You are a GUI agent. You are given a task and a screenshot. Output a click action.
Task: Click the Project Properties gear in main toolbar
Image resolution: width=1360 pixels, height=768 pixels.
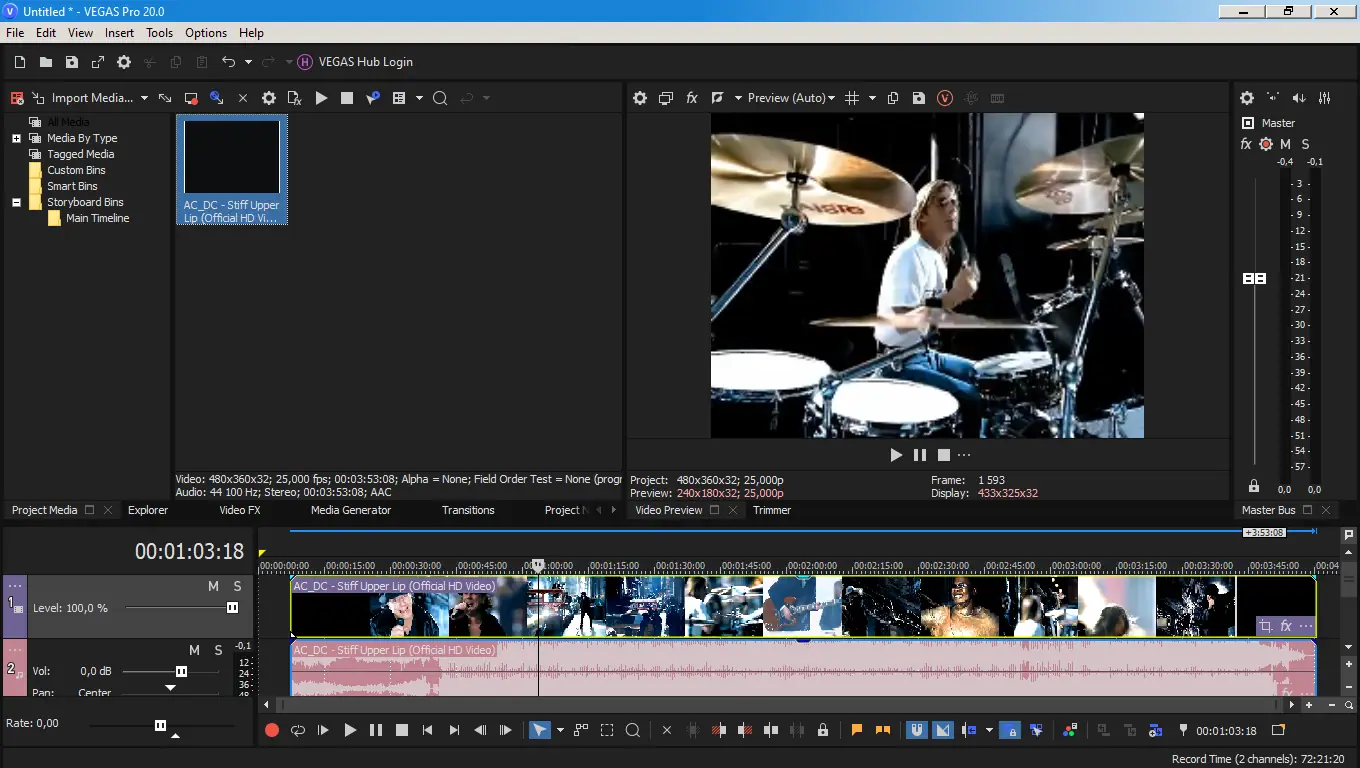(x=124, y=62)
